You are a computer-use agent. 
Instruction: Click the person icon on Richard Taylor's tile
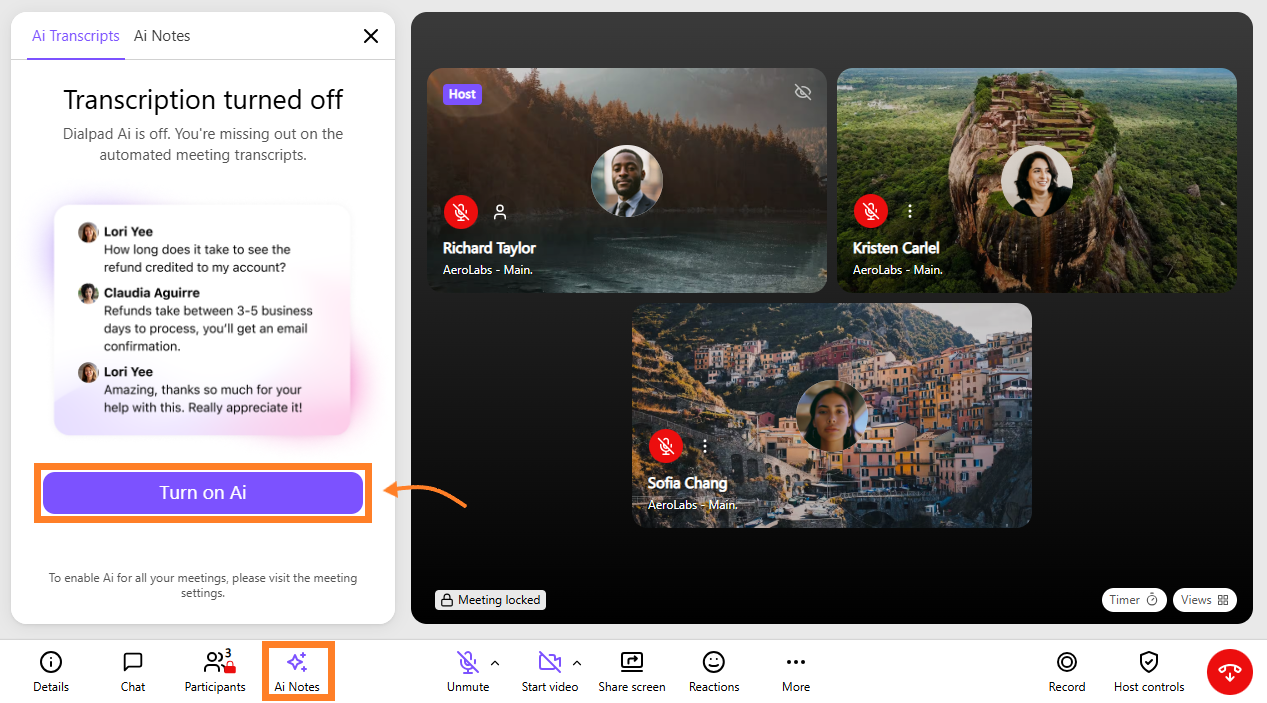(x=500, y=212)
